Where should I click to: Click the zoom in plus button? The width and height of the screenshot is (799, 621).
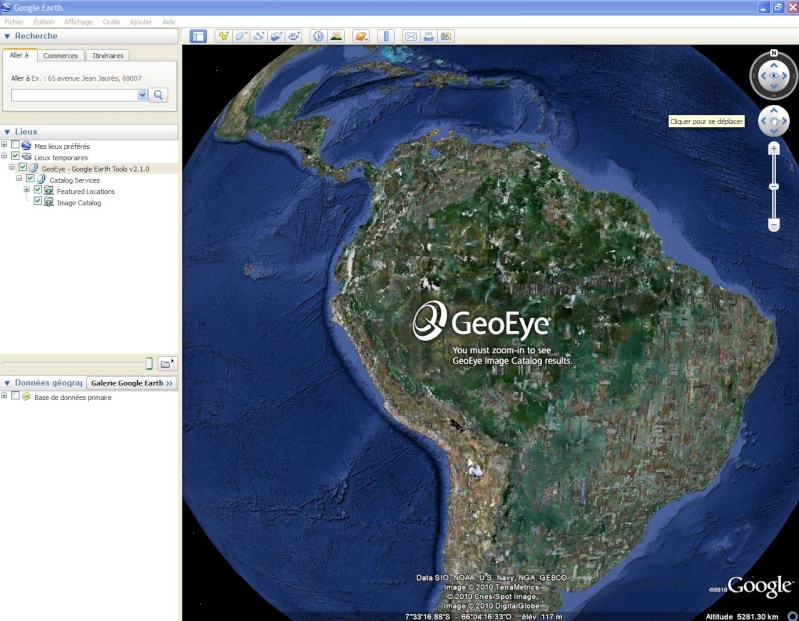click(774, 149)
